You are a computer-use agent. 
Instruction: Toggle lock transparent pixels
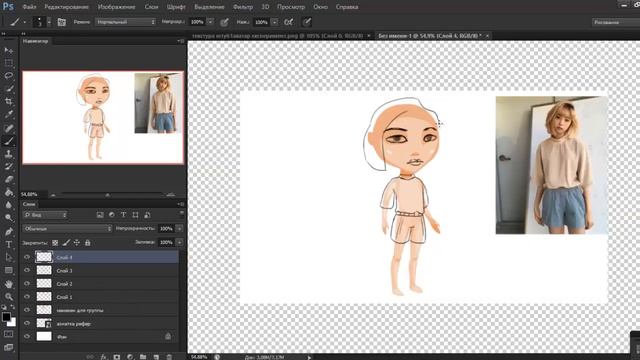[x=55, y=242]
